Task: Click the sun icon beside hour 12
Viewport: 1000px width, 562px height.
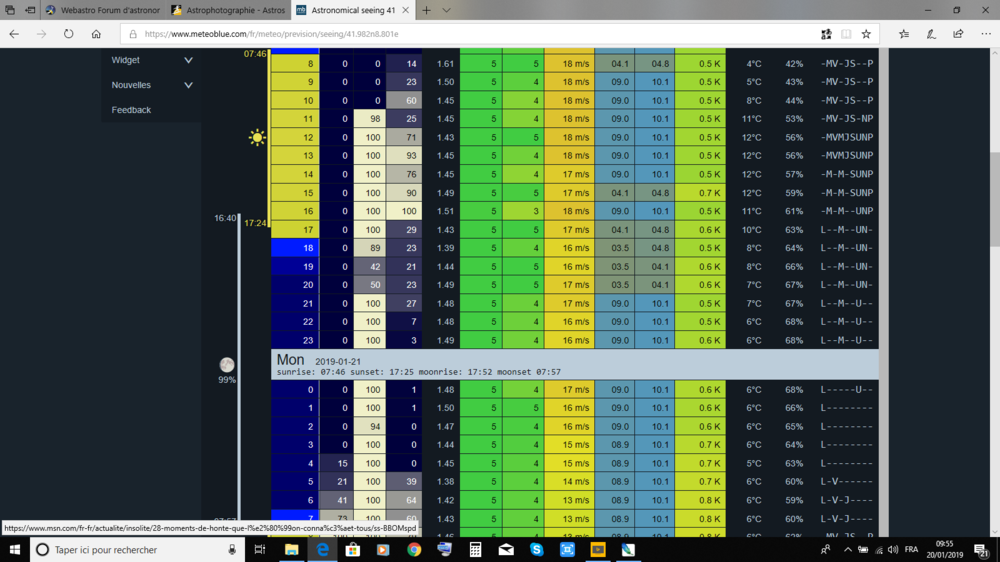Action: pyautogui.click(x=257, y=137)
